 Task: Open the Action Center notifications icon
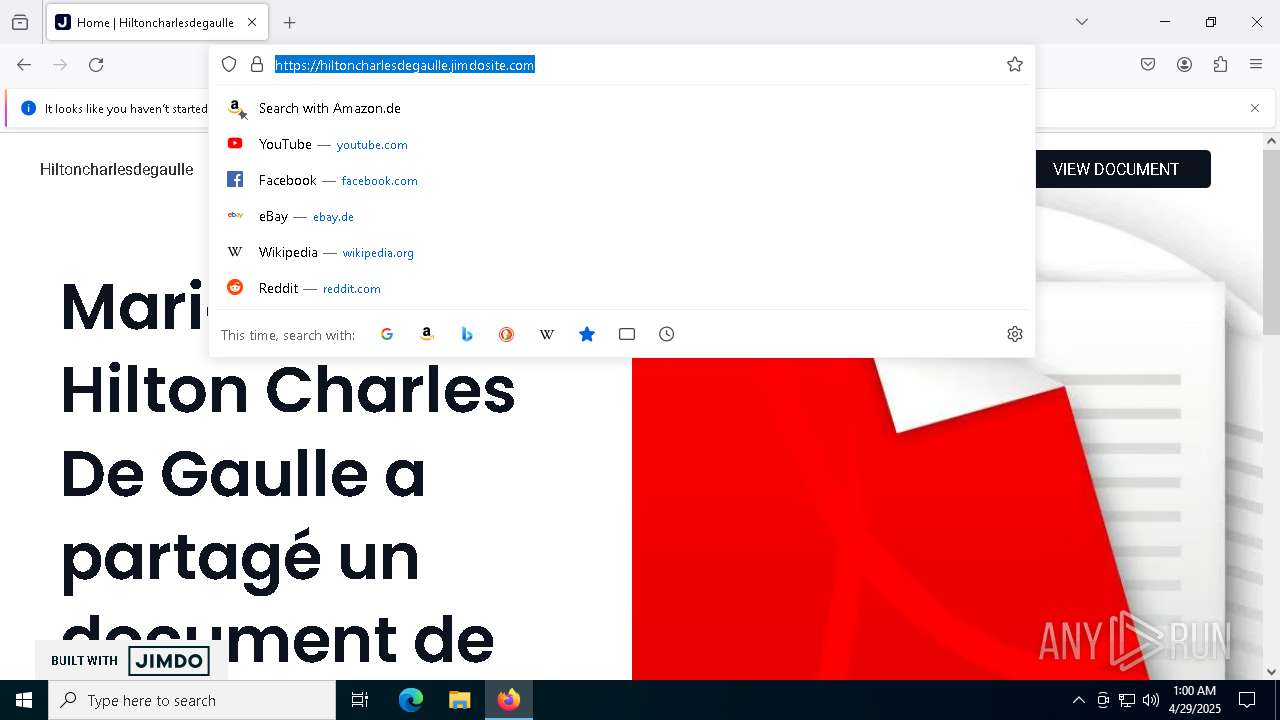coord(1247,700)
